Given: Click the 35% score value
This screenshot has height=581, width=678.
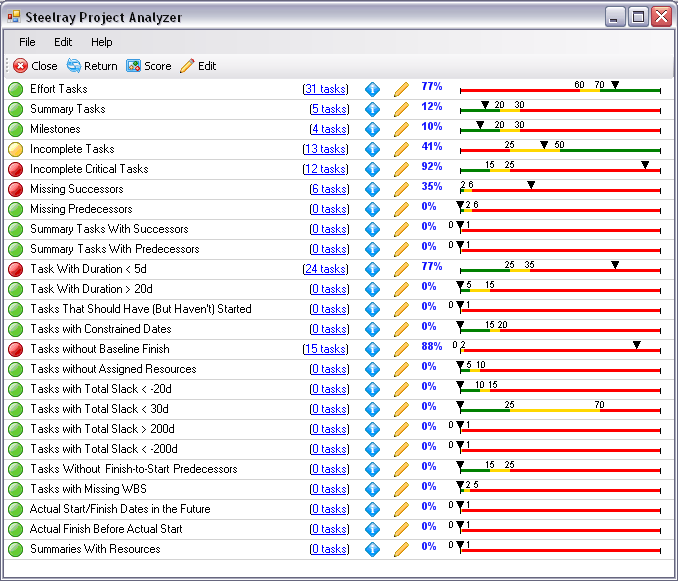Looking at the screenshot, I should tap(432, 186).
